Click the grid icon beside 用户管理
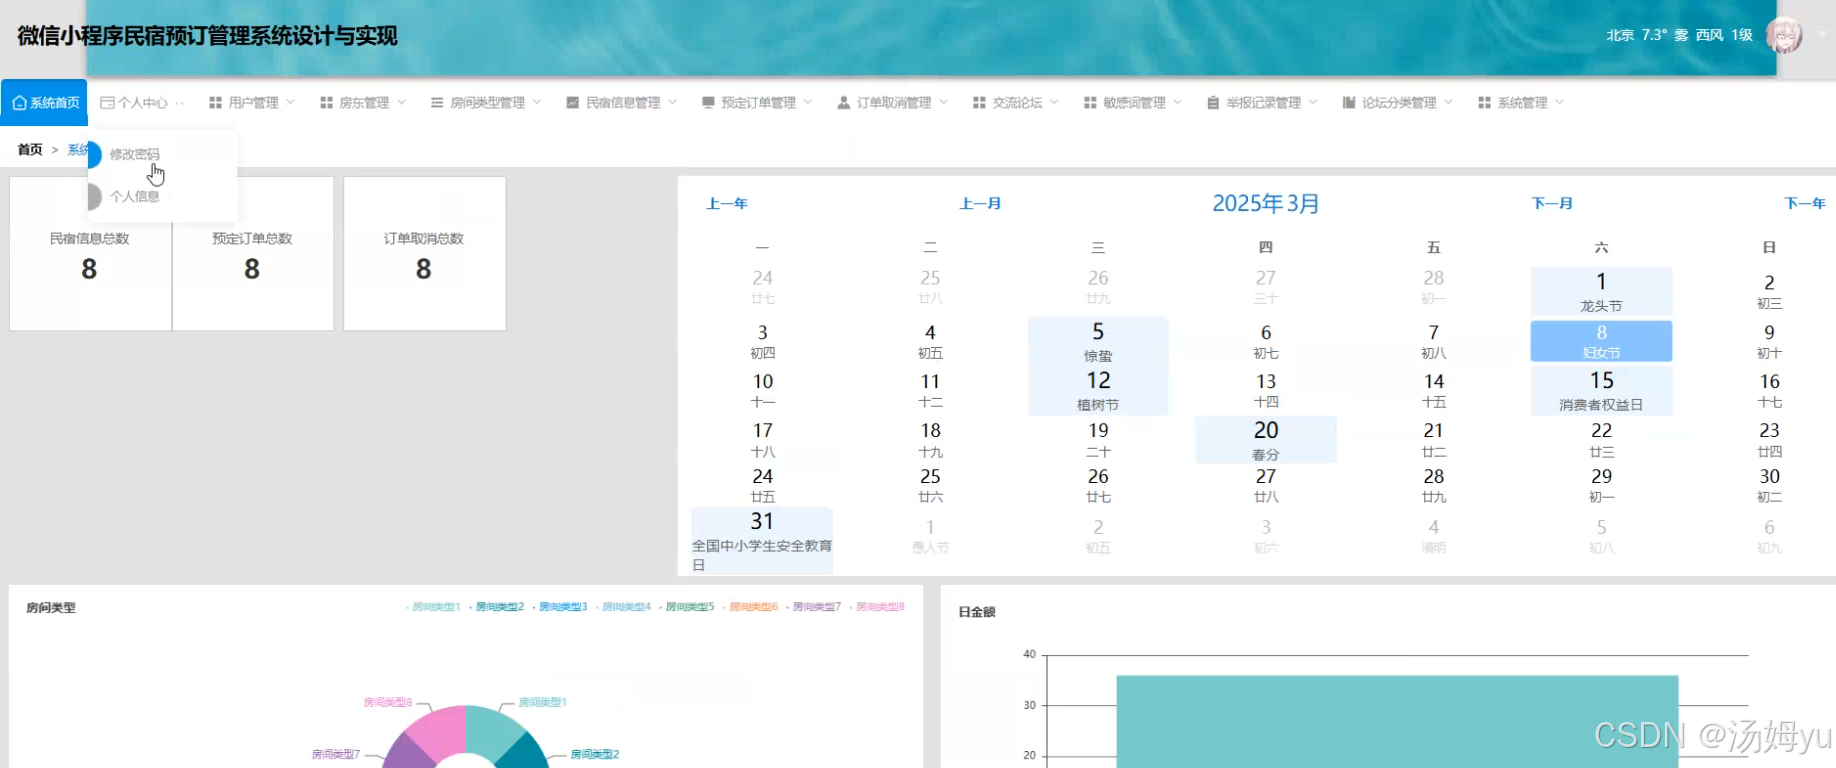1836x768 pixels. click(215, 103)
